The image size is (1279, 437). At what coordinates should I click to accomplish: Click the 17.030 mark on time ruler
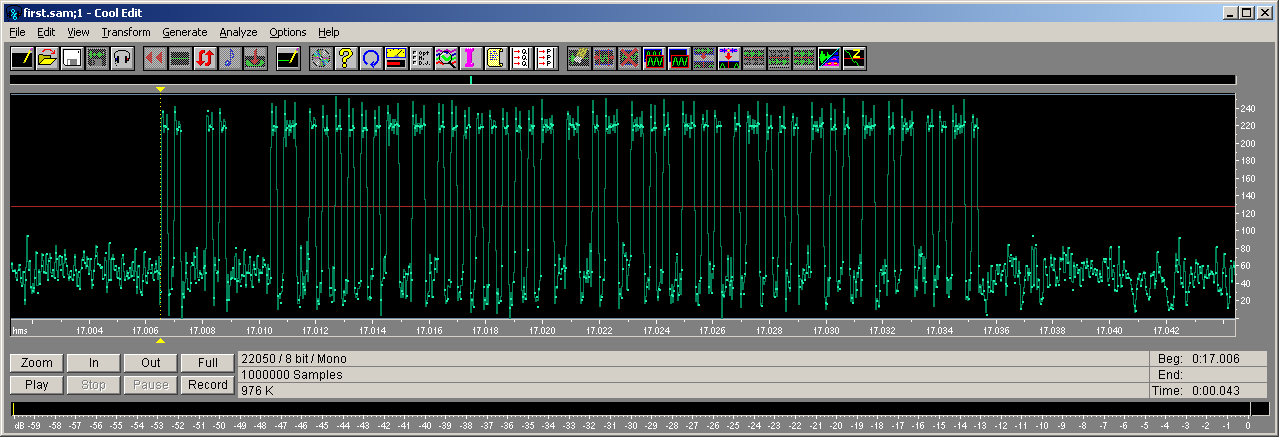pos(826,329)
